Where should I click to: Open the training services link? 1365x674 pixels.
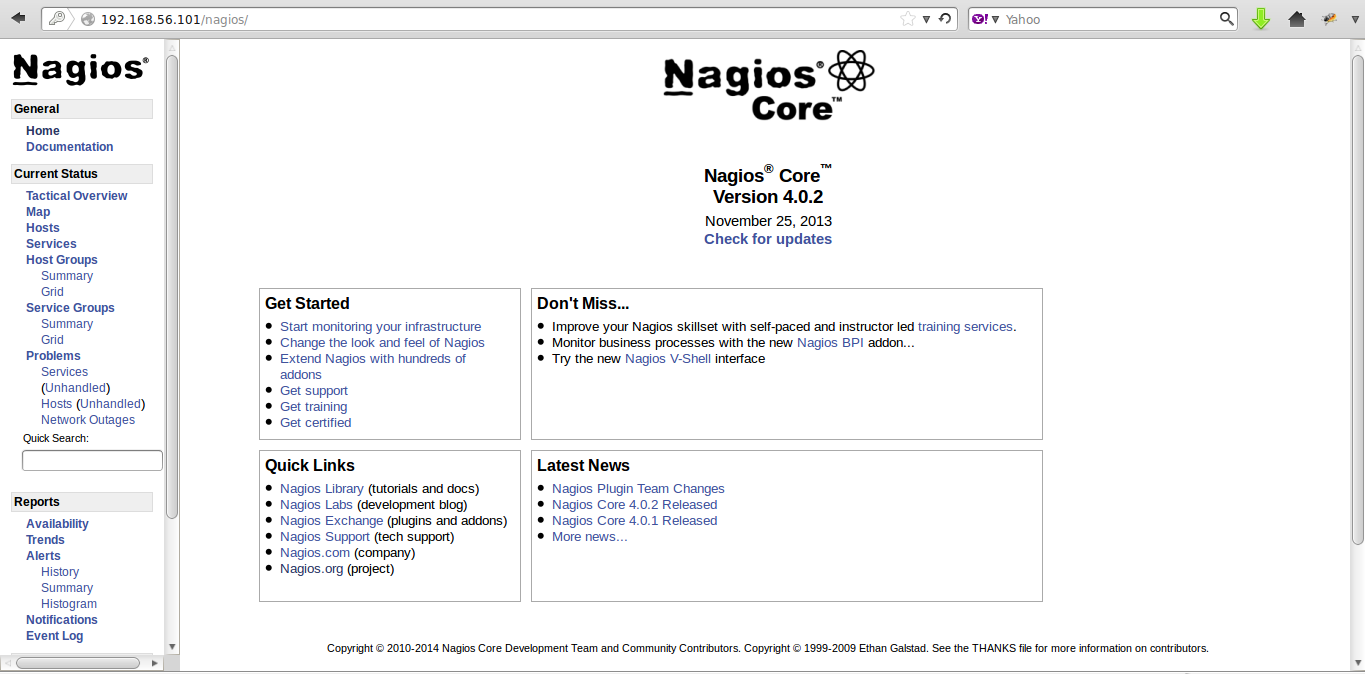click(965, 327)
